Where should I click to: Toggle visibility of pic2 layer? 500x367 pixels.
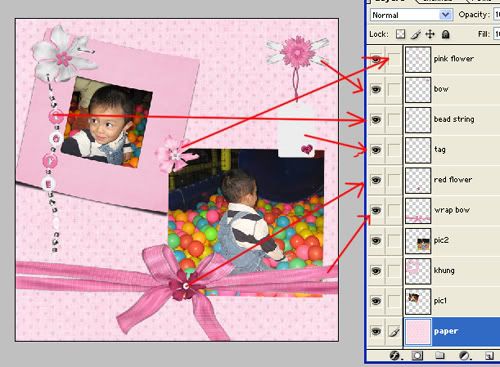point(376,240)
